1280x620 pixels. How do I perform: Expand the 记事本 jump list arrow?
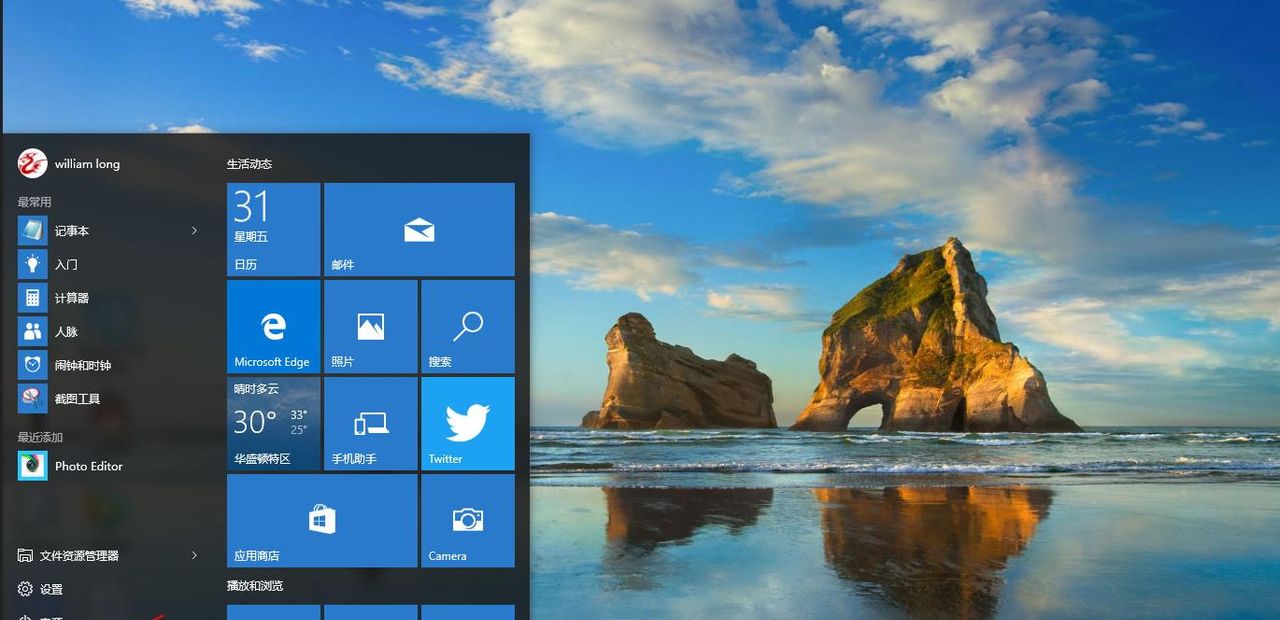[197, 230]
